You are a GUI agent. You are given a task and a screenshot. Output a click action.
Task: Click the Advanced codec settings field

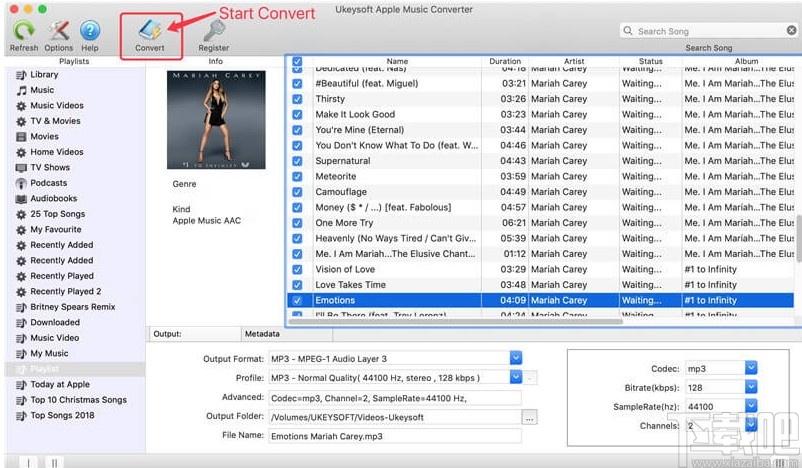(x=395, y=398)
